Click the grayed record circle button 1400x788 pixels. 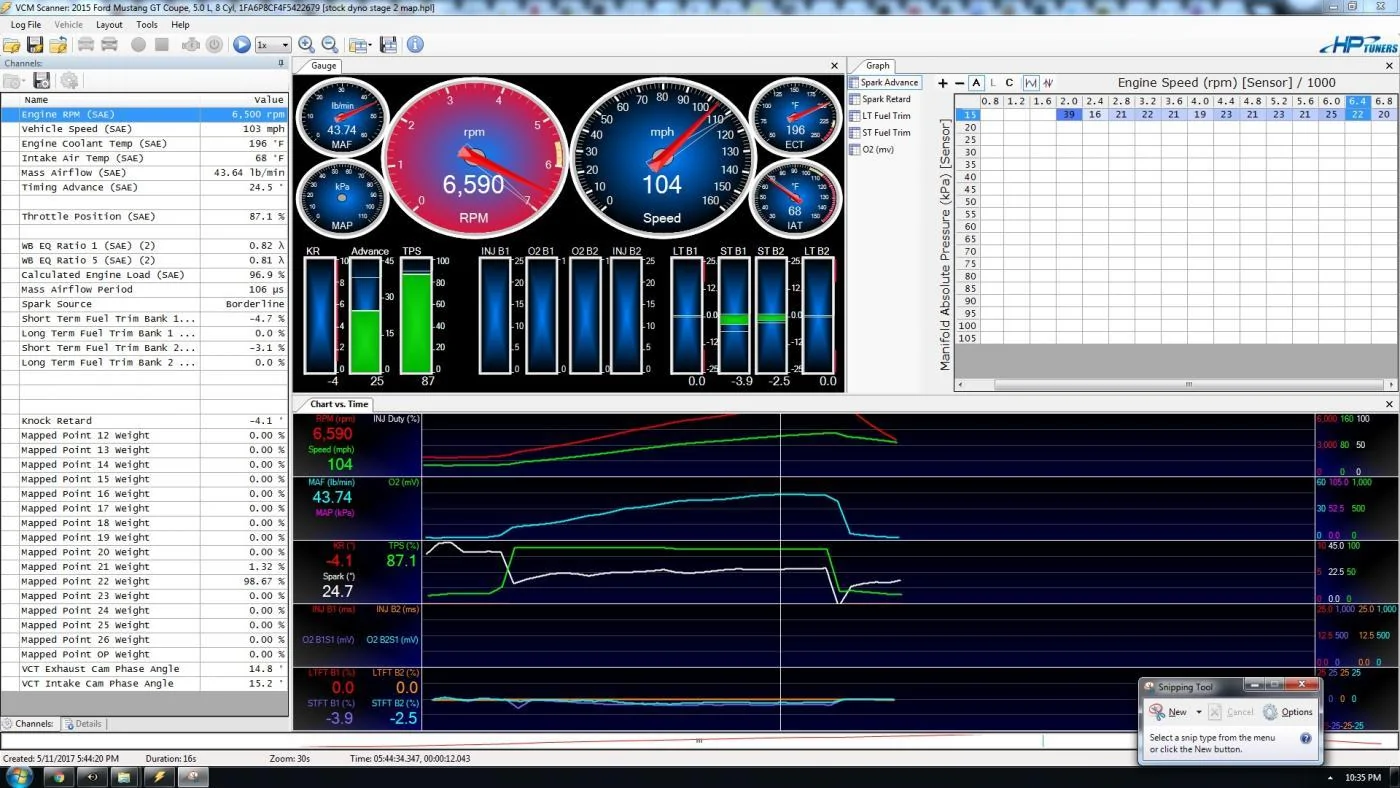click(x=139, y=45)
